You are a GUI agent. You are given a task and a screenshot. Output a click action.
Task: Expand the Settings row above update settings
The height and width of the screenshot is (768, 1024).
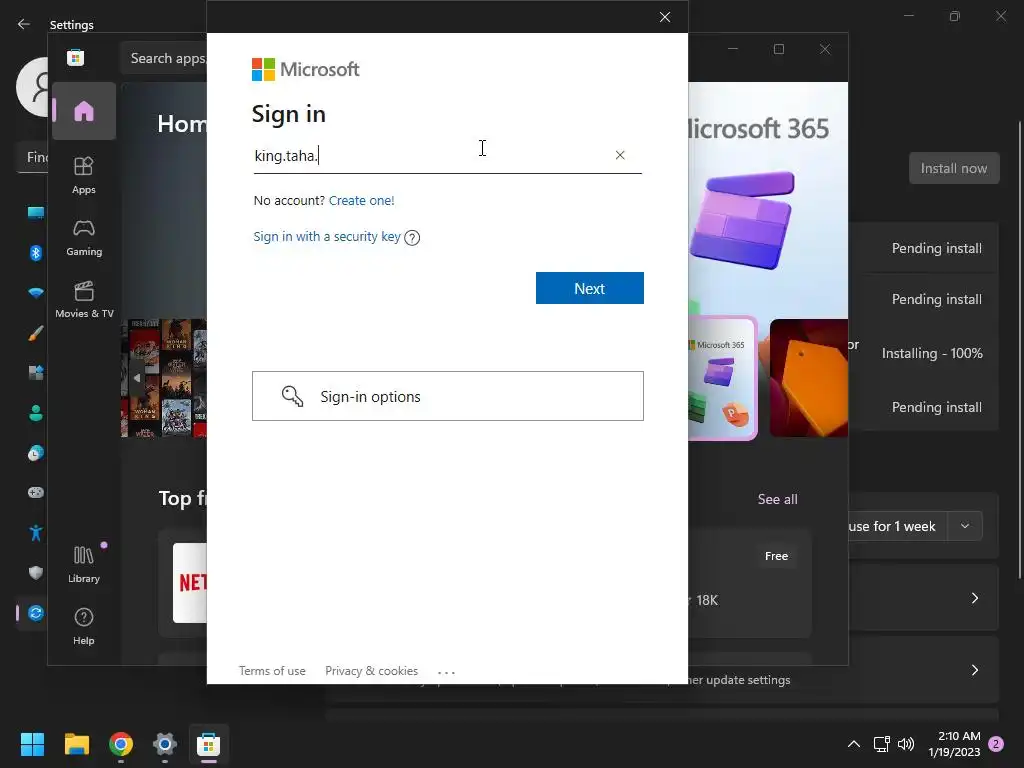pos(974,598)
